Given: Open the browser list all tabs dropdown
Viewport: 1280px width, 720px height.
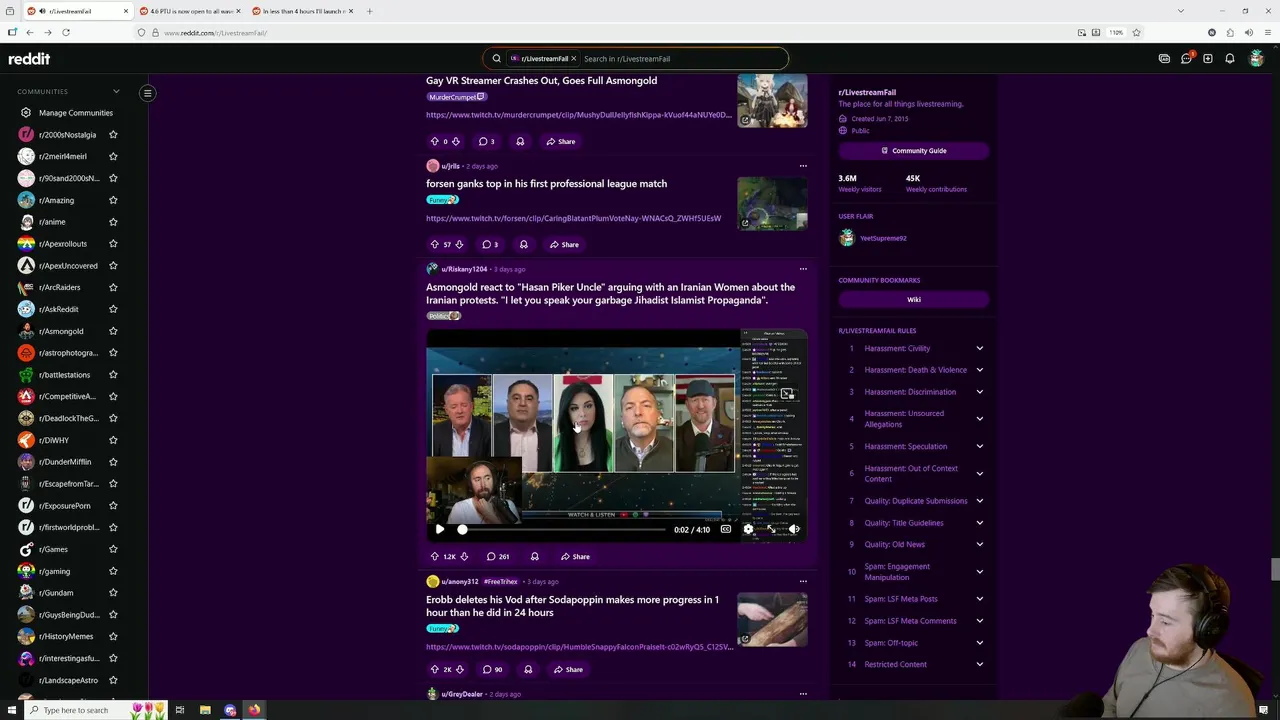Looking at the screenshot, I should tap(1180, 11).
